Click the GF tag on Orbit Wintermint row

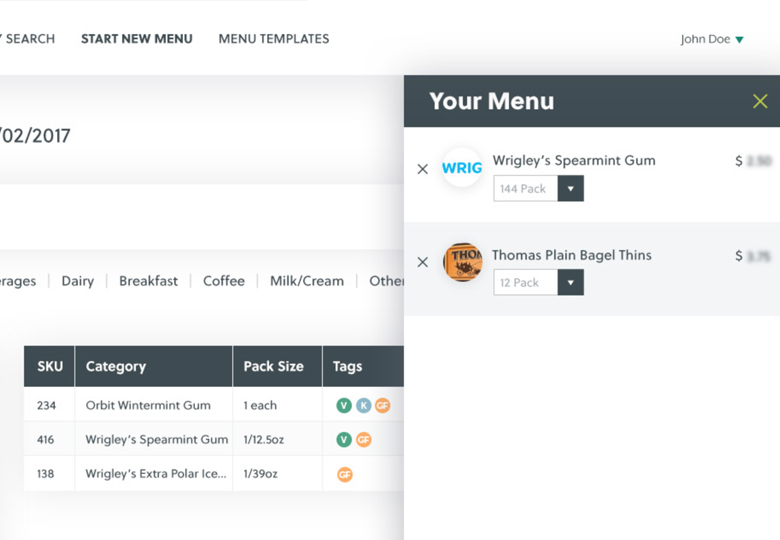pyautogui.click(x=383, y=406)
